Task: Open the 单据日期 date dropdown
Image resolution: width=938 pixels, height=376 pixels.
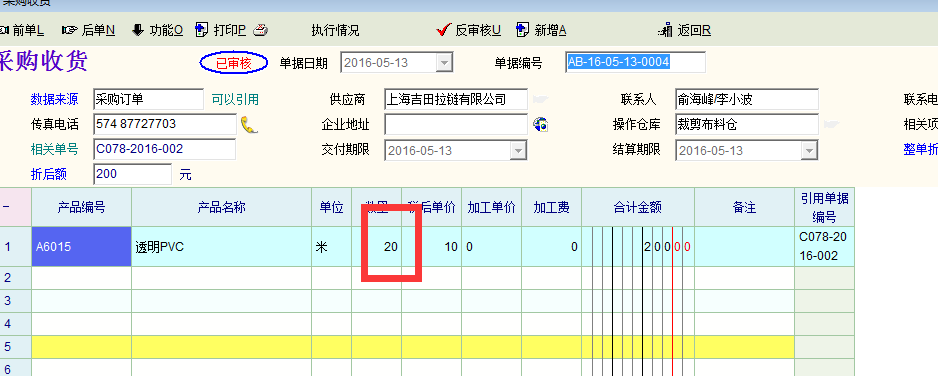Action: tap(444, 62)
